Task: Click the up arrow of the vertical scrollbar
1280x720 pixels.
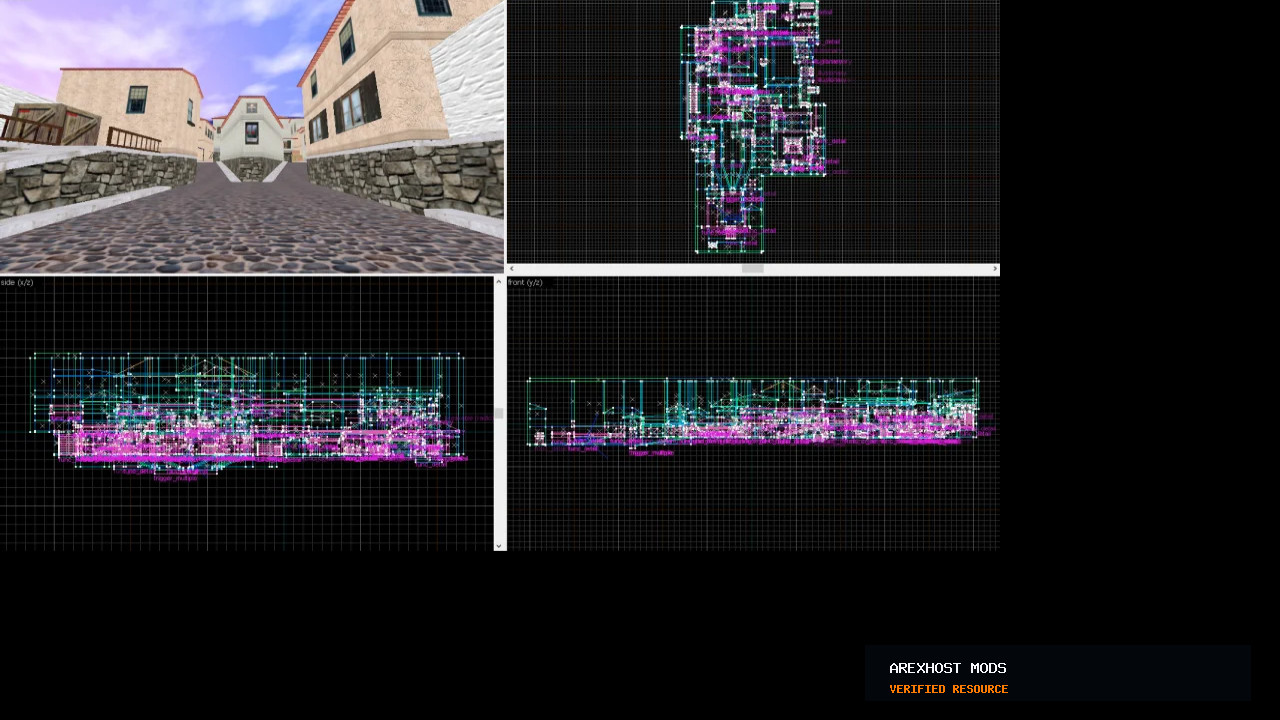Action: (499, 282)
